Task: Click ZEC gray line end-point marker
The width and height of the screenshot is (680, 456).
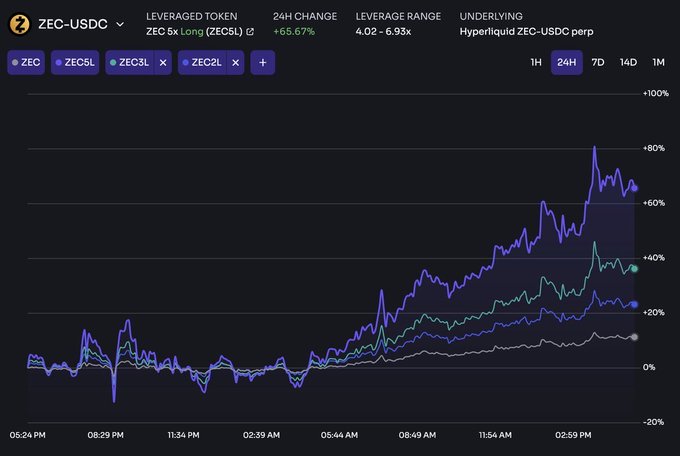Action: [634, 337]
